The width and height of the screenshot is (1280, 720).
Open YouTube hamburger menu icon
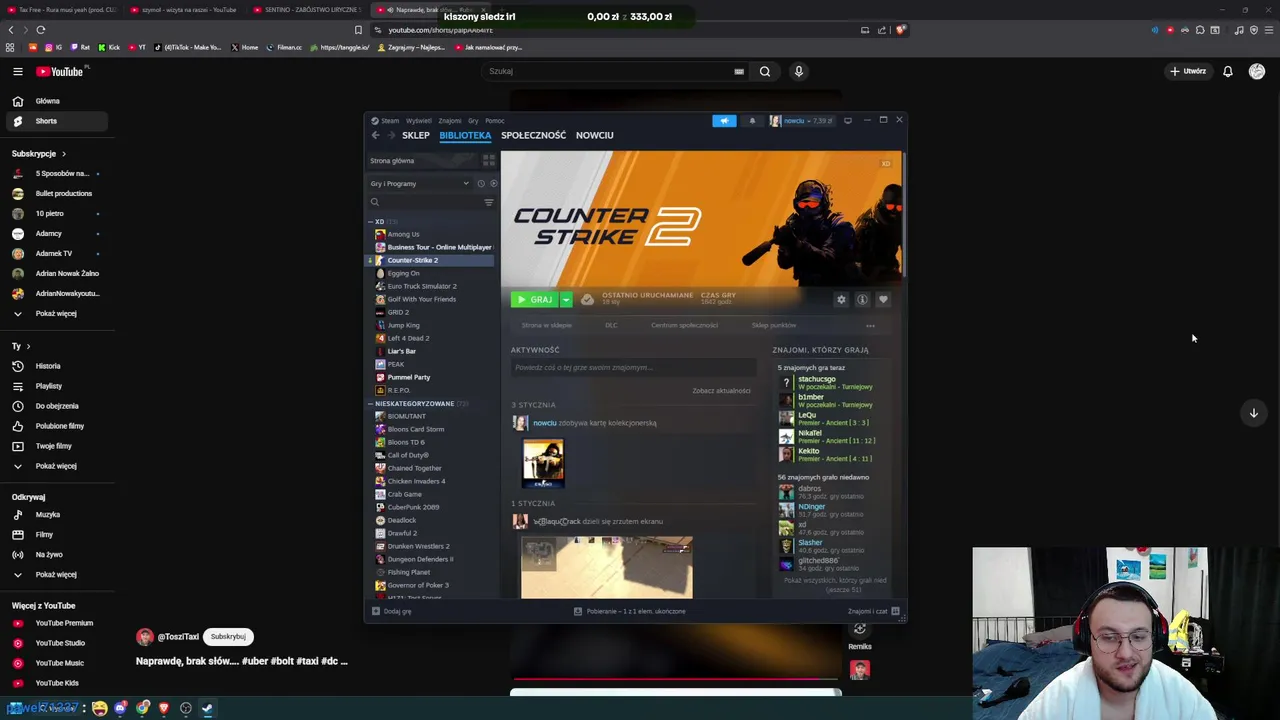pos(18,72)
